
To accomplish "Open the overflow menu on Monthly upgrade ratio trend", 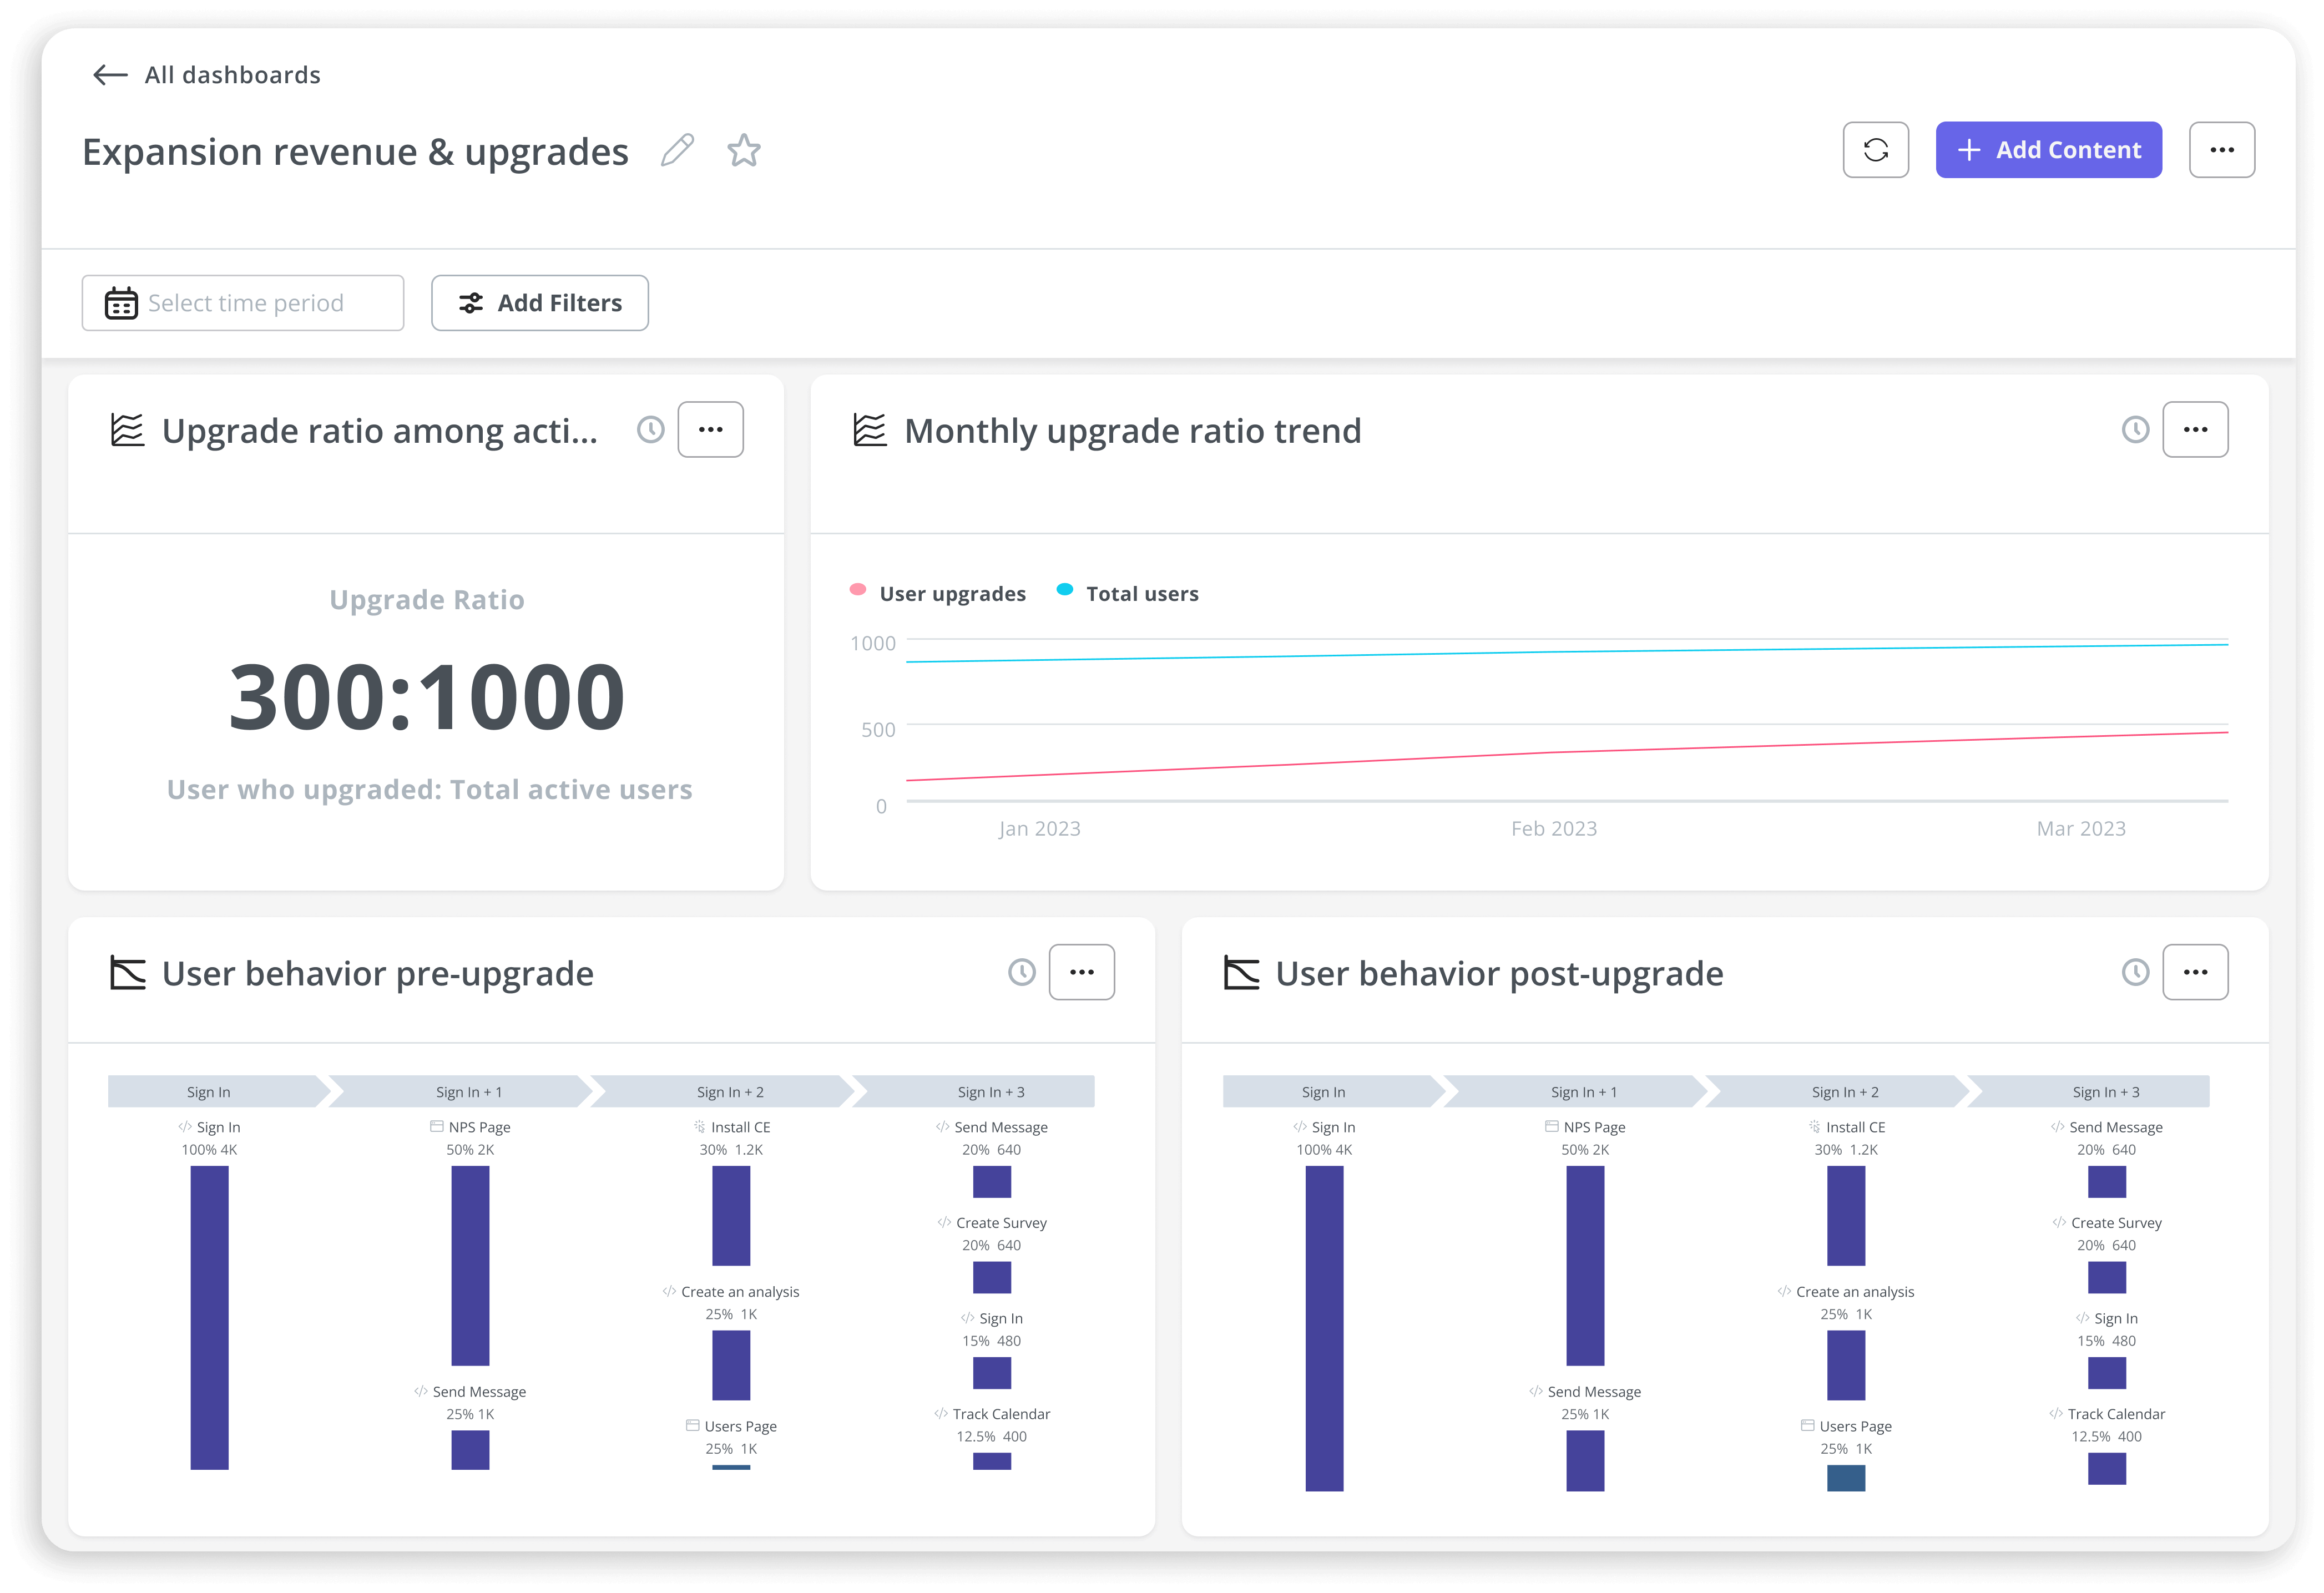I will [x=2196, y=429].
